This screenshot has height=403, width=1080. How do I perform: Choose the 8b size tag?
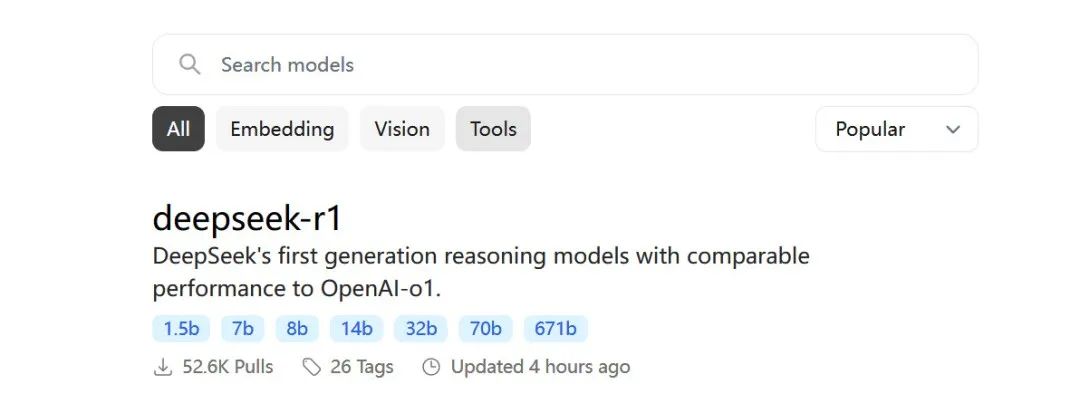click(x=297, y=329)
